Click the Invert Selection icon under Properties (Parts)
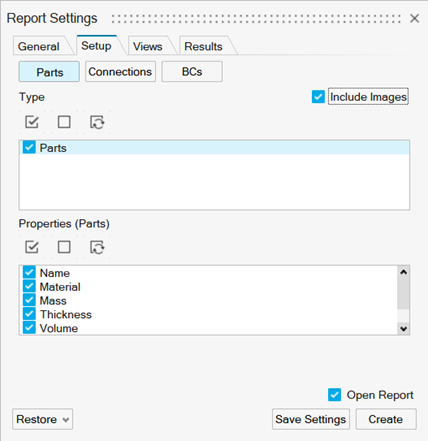Screen dimensions: 428x441 (x=97, y=247)
